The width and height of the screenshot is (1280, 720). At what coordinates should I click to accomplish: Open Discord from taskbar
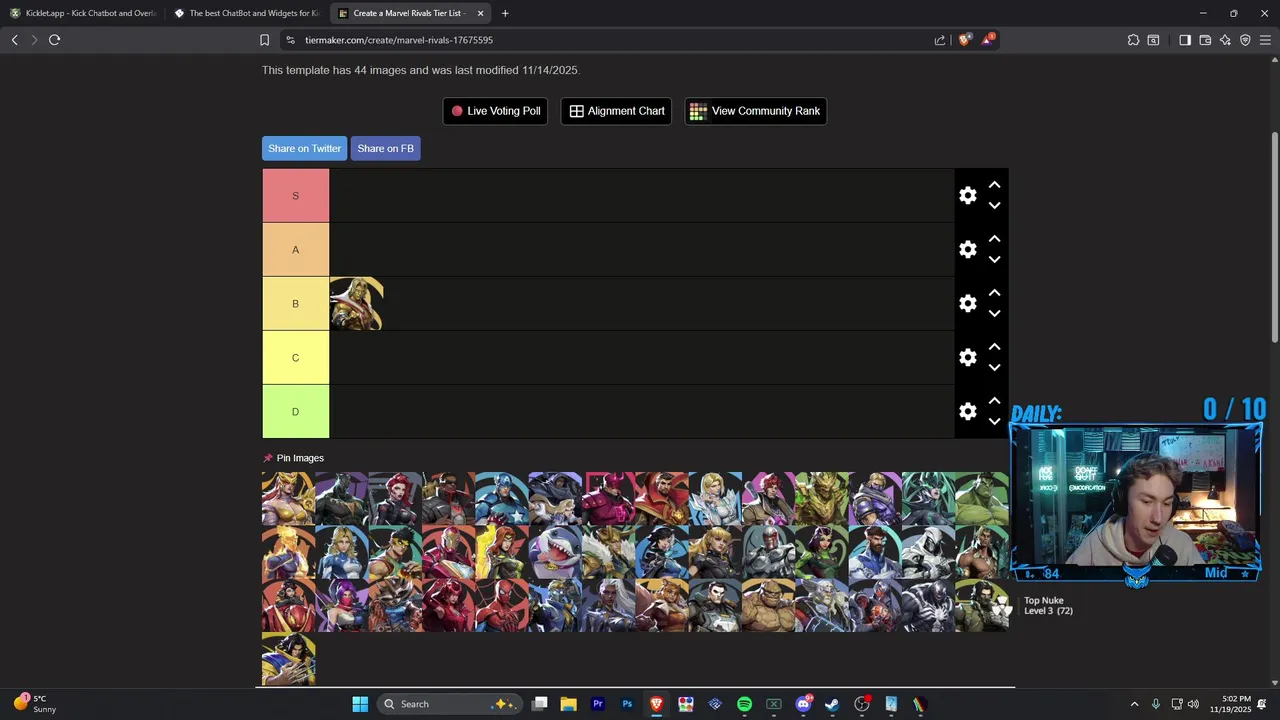click(x=803, y=704)
